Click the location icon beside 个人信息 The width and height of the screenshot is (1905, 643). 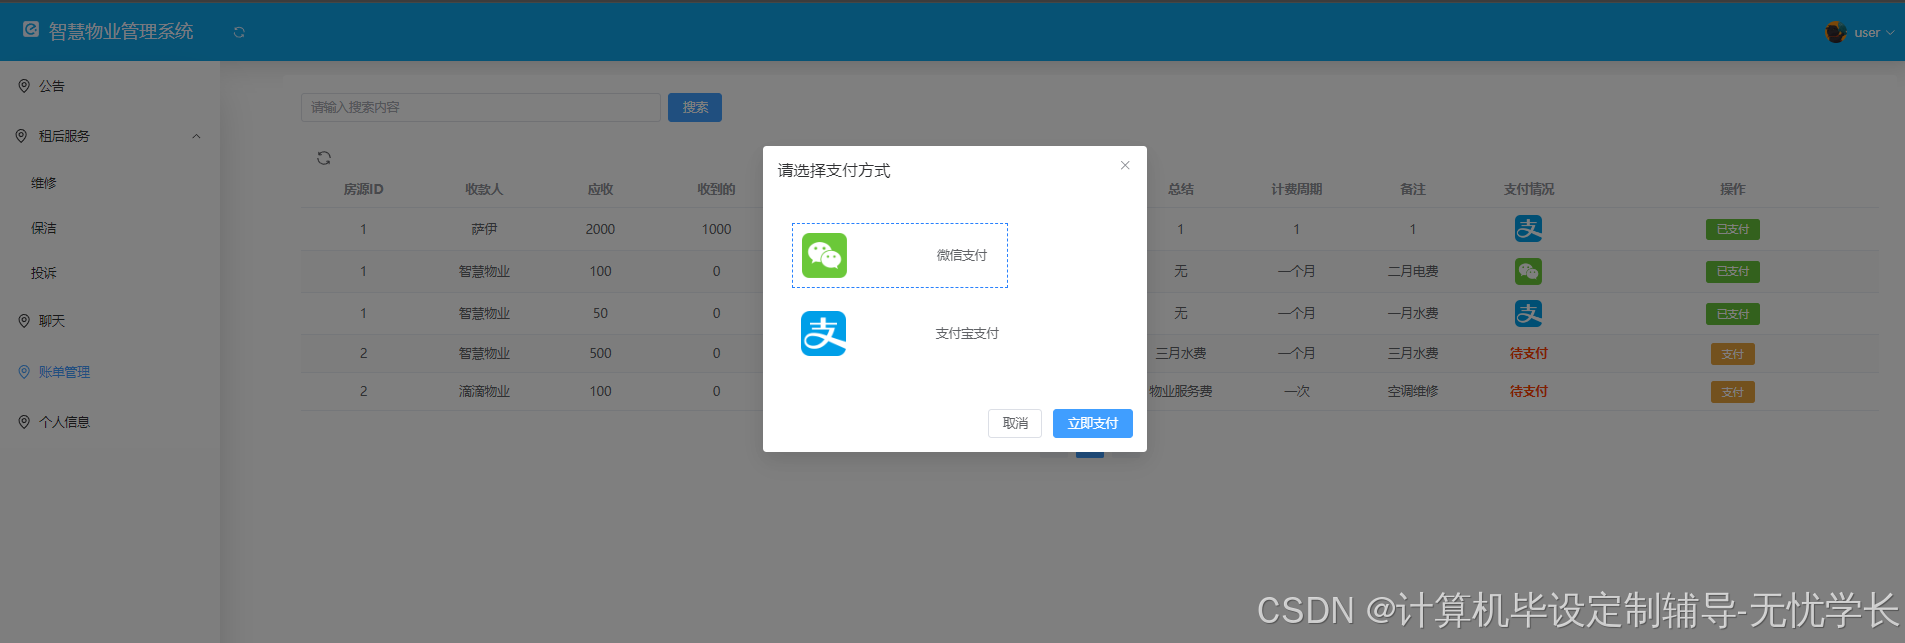(24, 422)
